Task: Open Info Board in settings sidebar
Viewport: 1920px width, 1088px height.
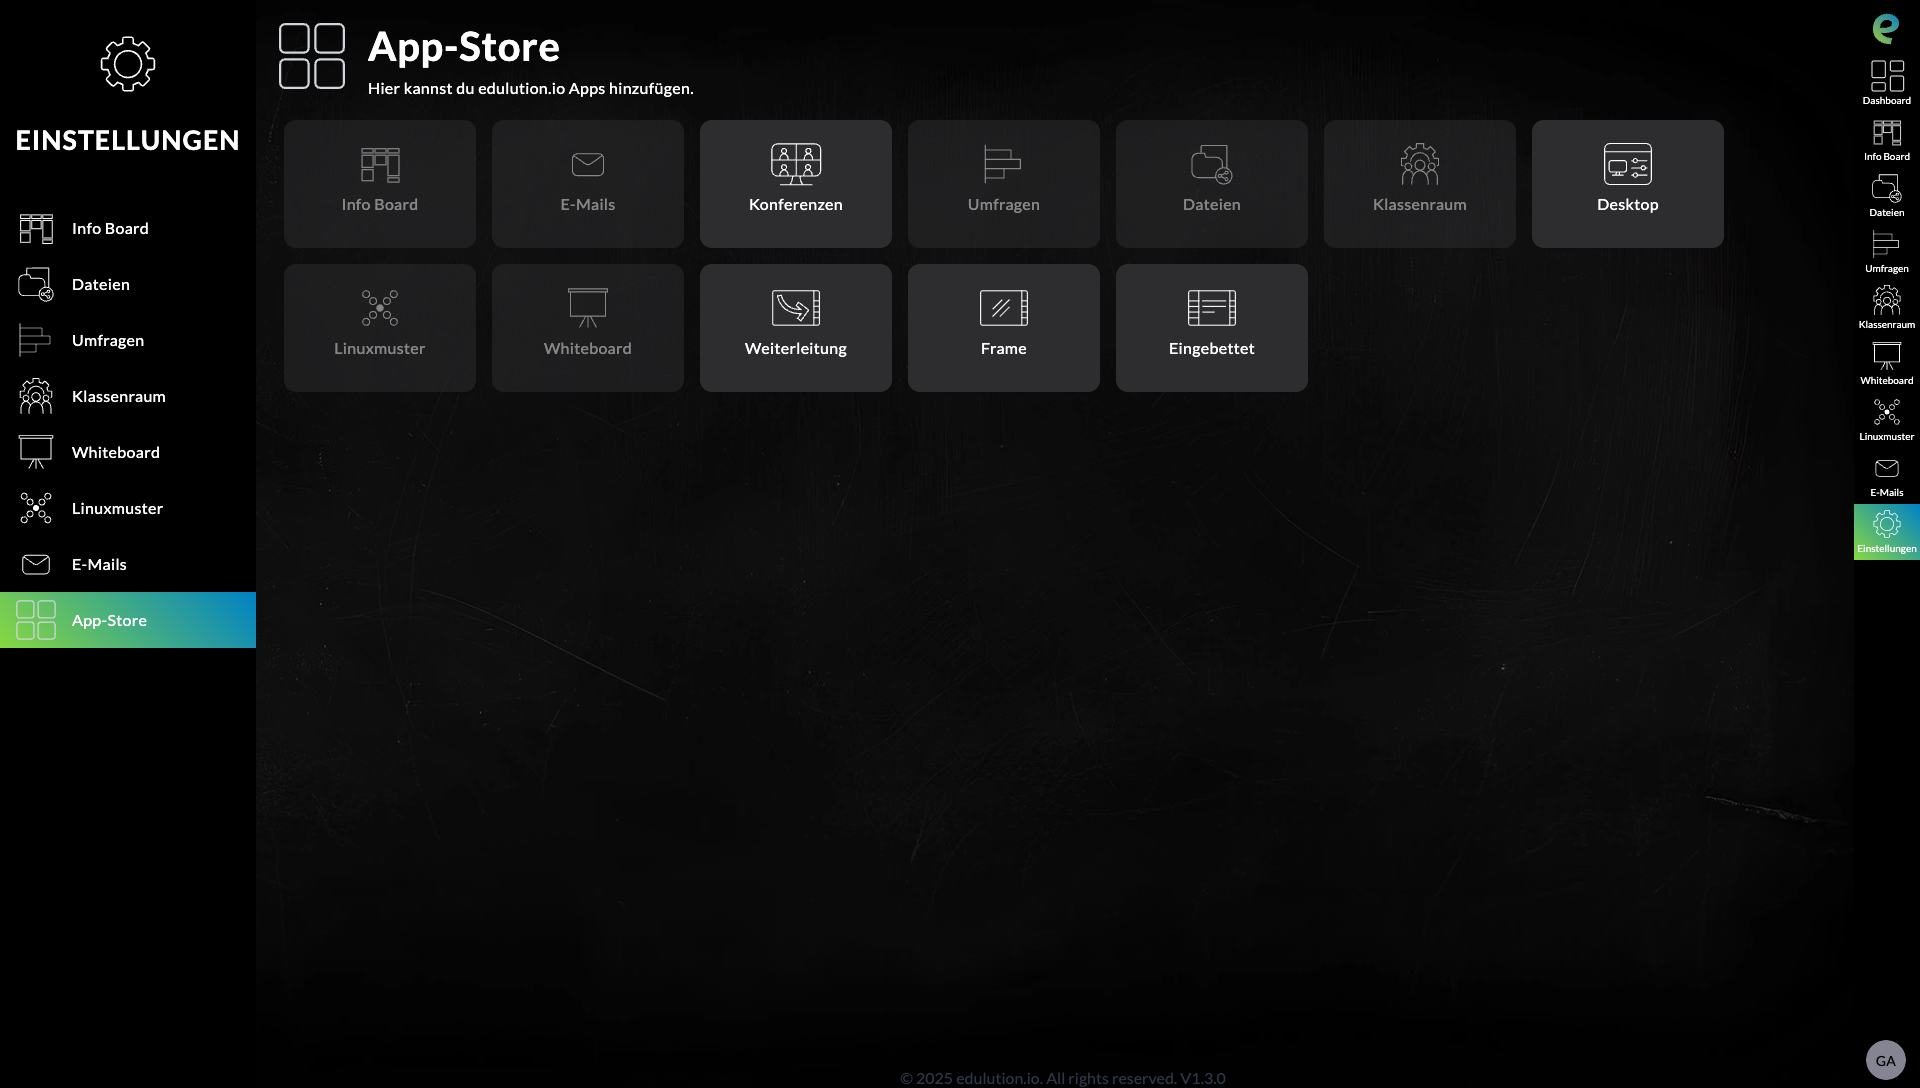Action: (x=128, y=228)
